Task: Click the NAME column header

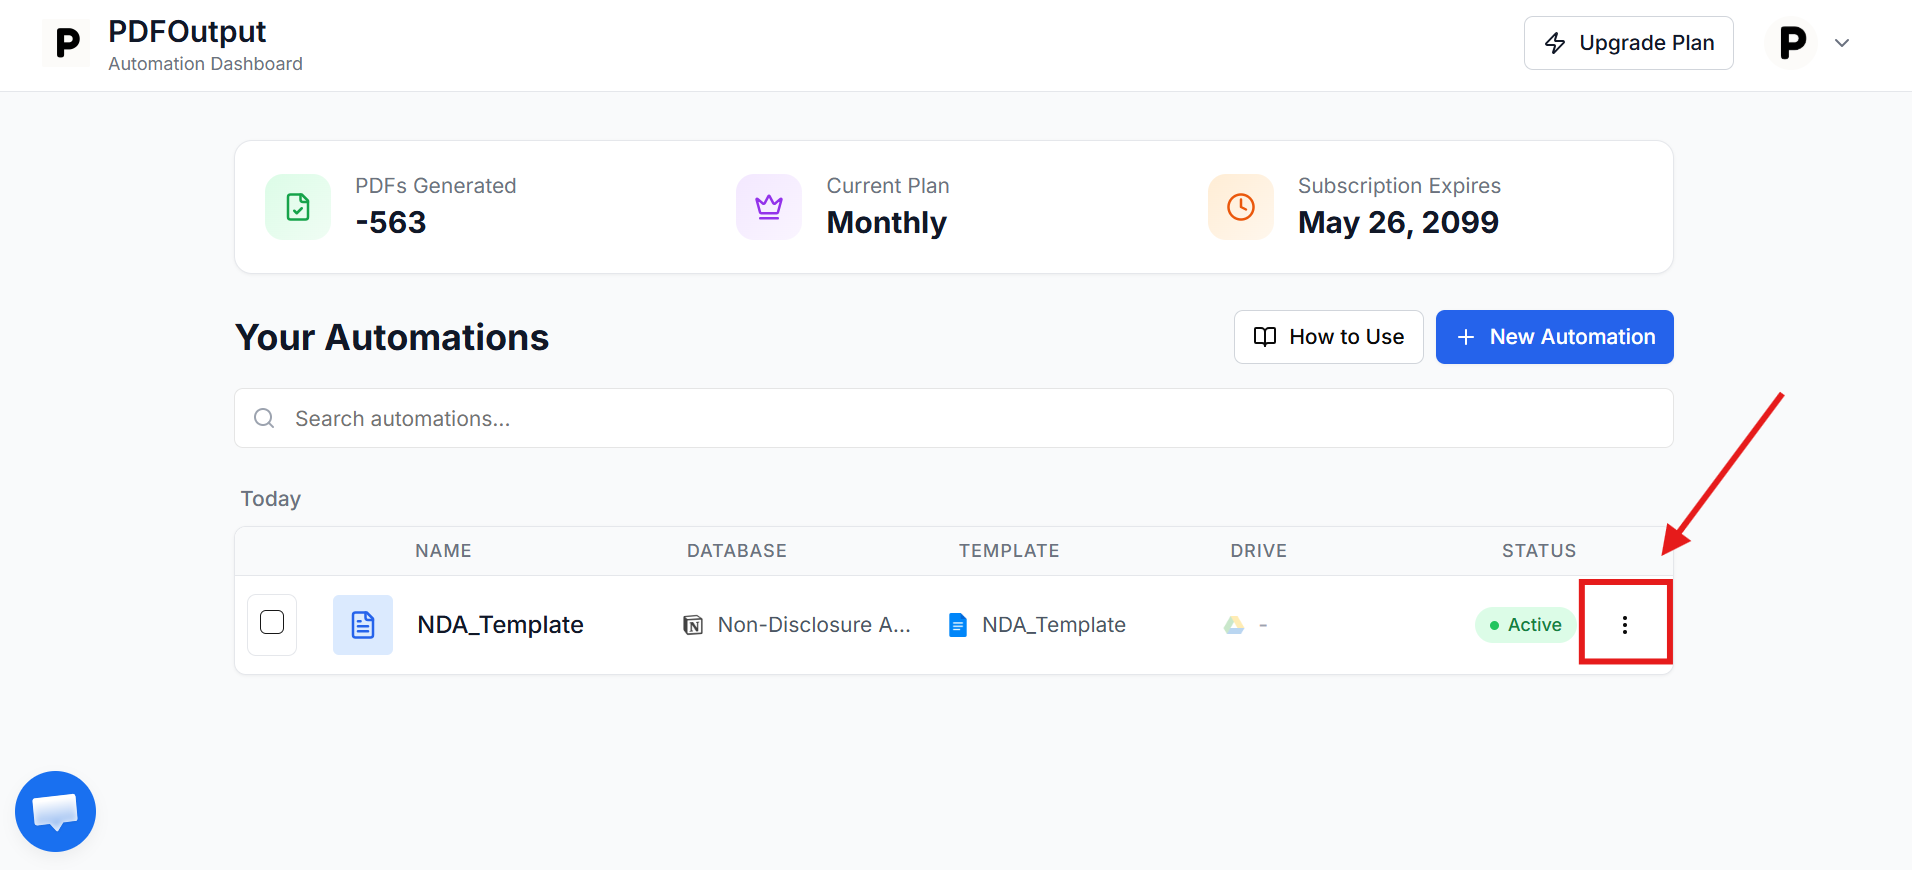Action: click(x=443, y=551)
